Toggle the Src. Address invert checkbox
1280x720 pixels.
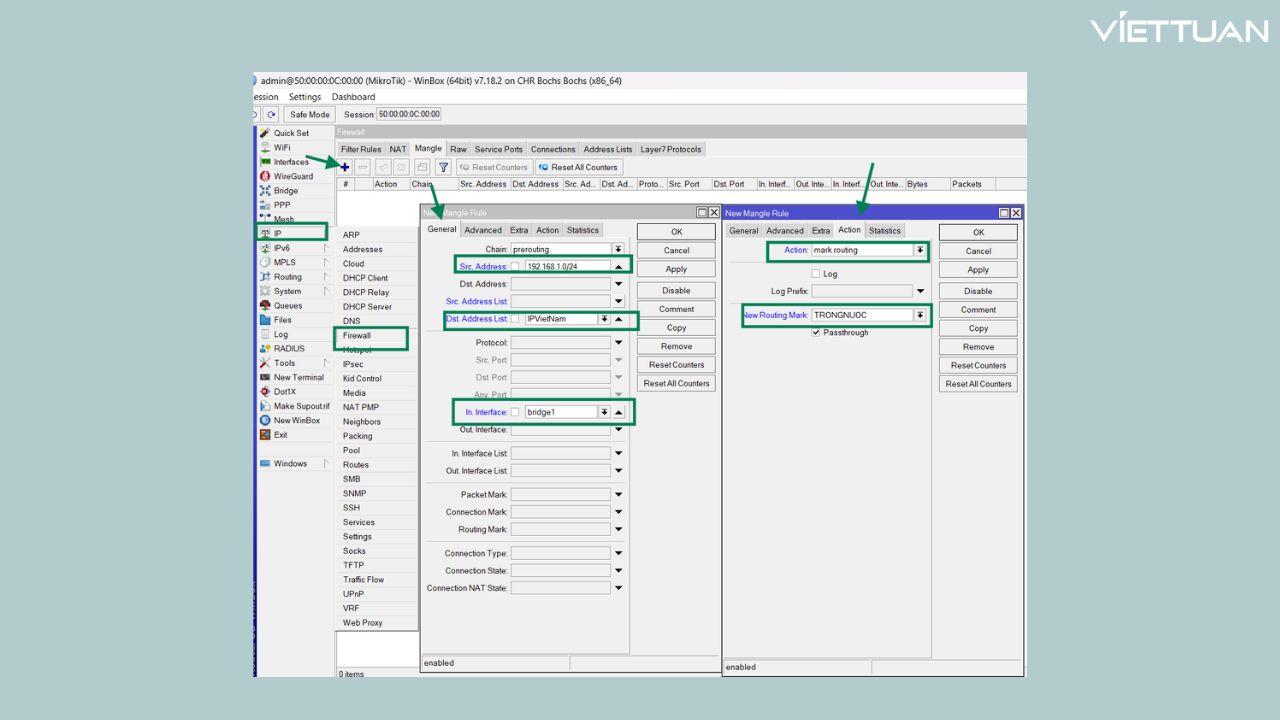(x=516, y=267)
